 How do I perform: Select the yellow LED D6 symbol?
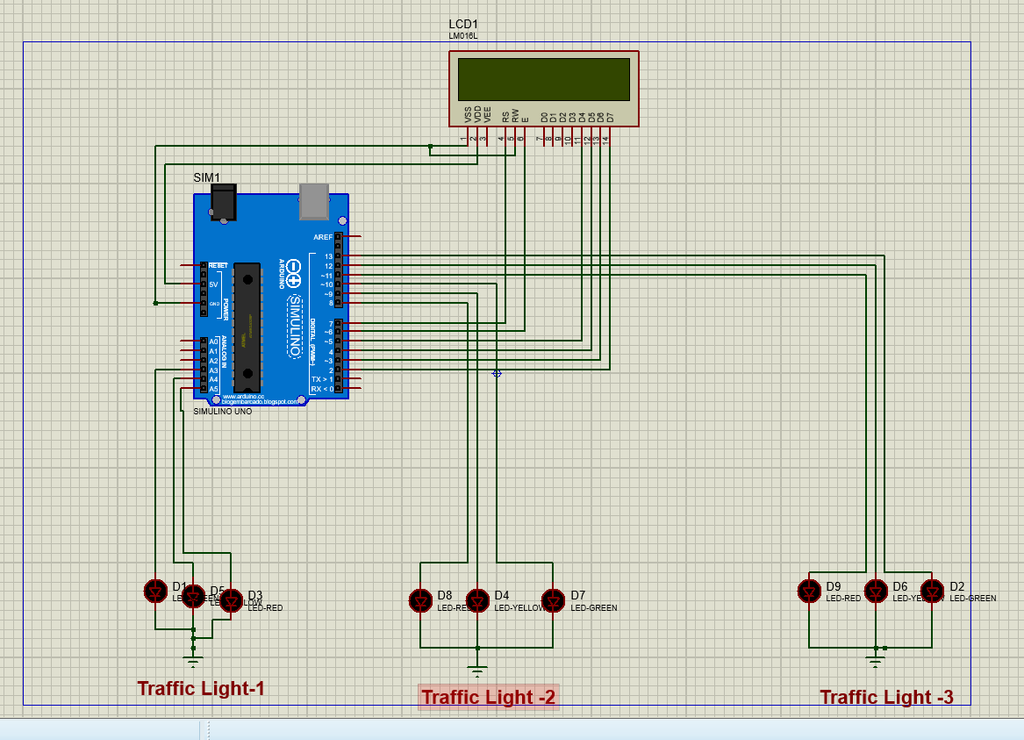point(876,591)
